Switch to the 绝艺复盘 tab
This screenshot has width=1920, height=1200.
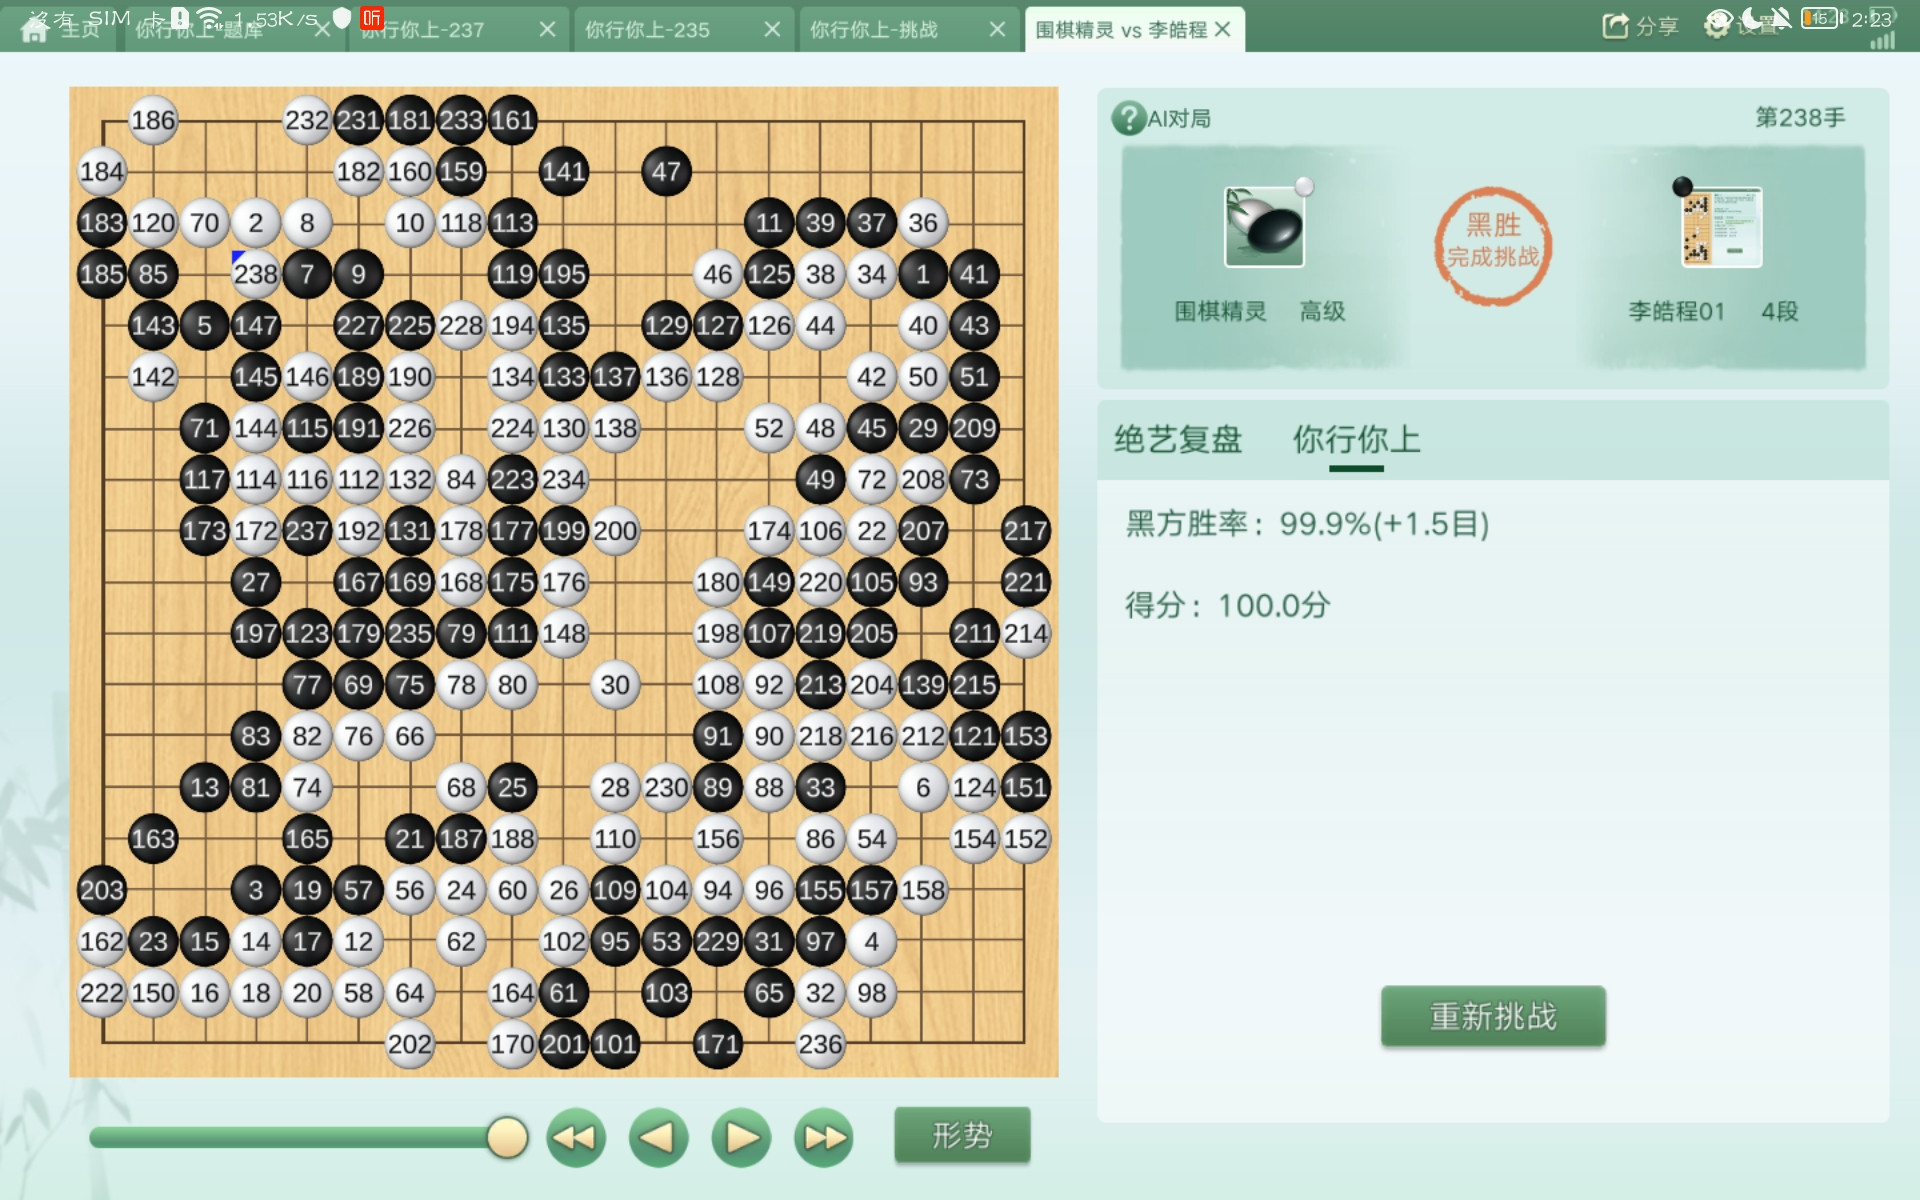[1178, 439]
